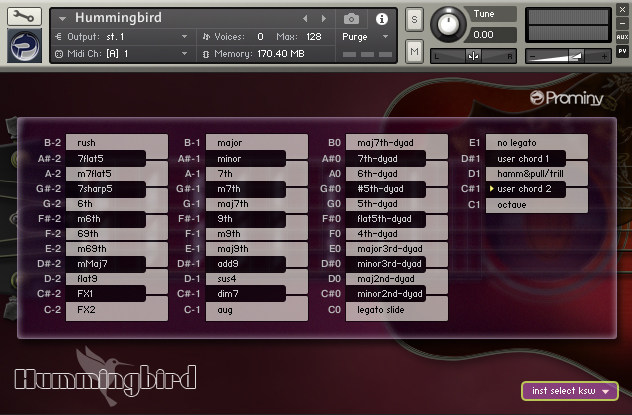
Task: Mute the Hummingbird instrument
Action: tap(414, 51)
